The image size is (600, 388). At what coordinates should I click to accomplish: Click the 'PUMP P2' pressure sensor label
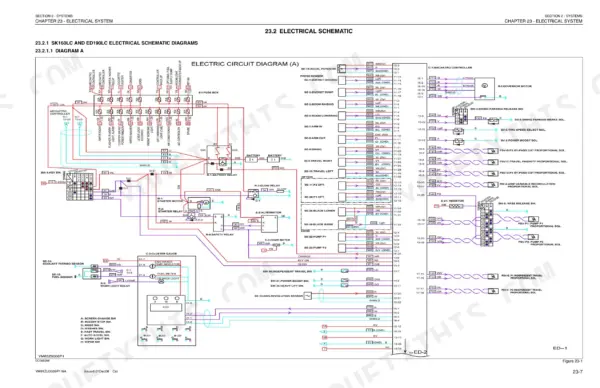pos(316,248)
